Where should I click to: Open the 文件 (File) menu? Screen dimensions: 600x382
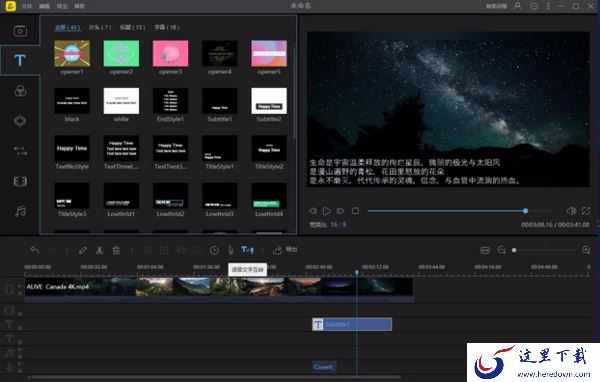pyautogui.click(x=27, y=6)
